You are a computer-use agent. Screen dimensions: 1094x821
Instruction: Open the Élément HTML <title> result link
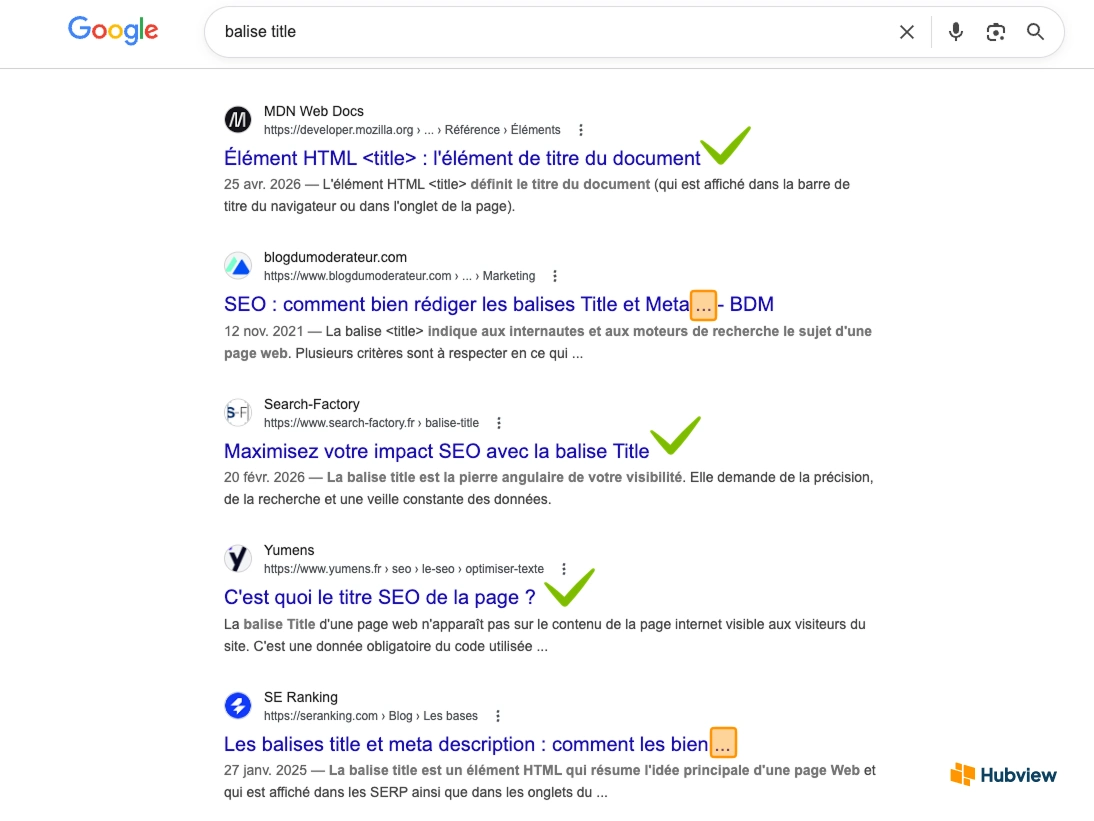(x=462, y=158)
